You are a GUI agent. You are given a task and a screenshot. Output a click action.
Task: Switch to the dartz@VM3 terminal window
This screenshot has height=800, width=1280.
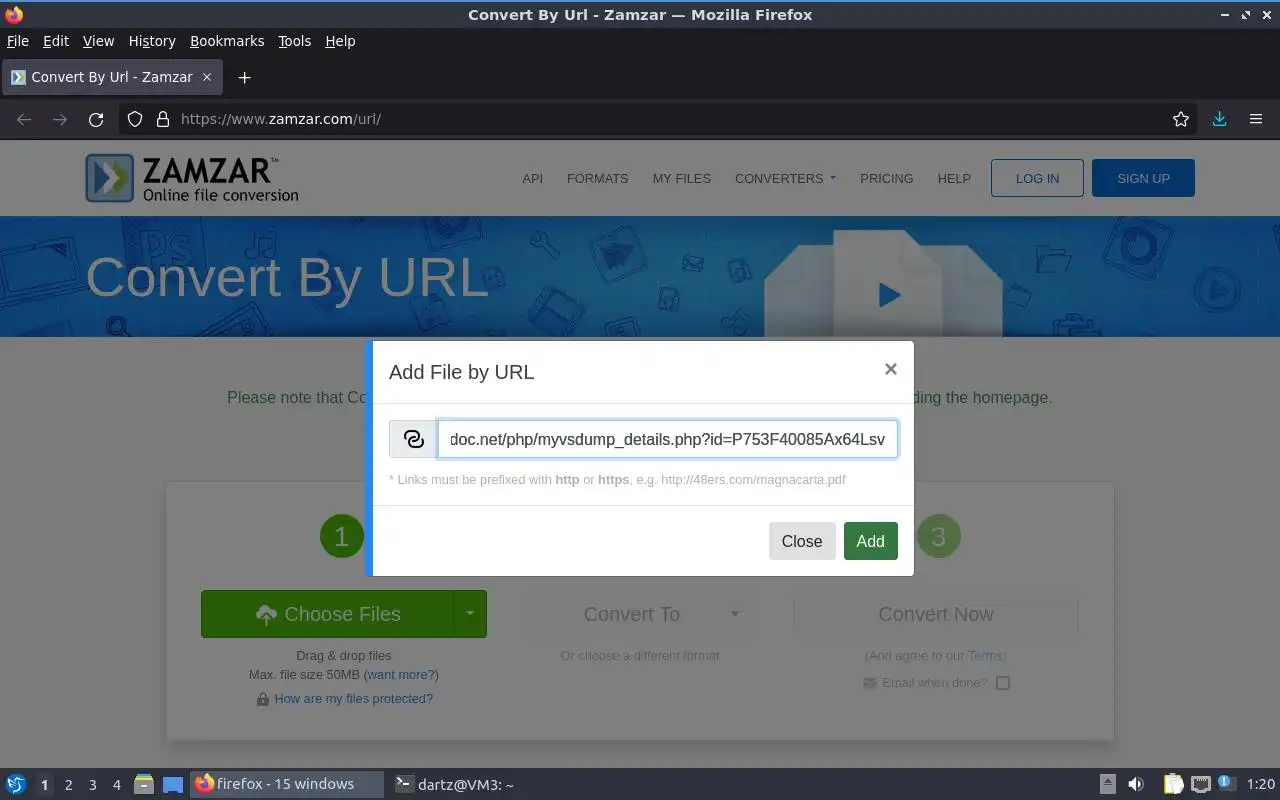[455, 784]
